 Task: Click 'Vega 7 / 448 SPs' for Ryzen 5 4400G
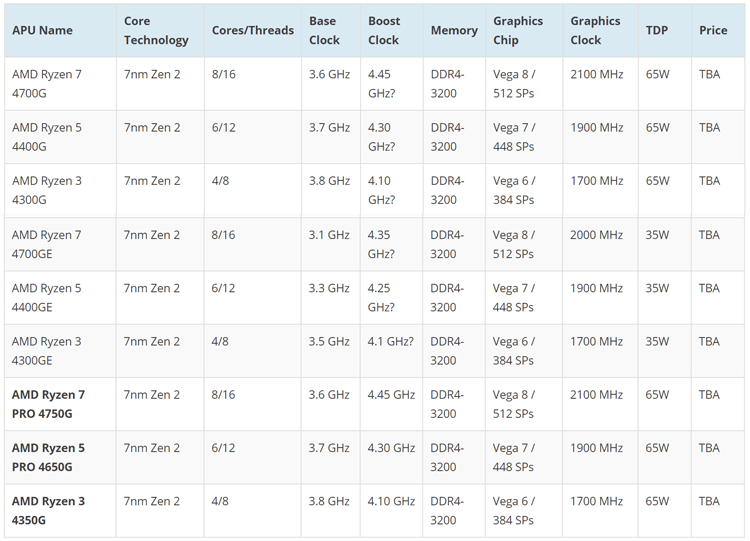(x=514, y=137)
